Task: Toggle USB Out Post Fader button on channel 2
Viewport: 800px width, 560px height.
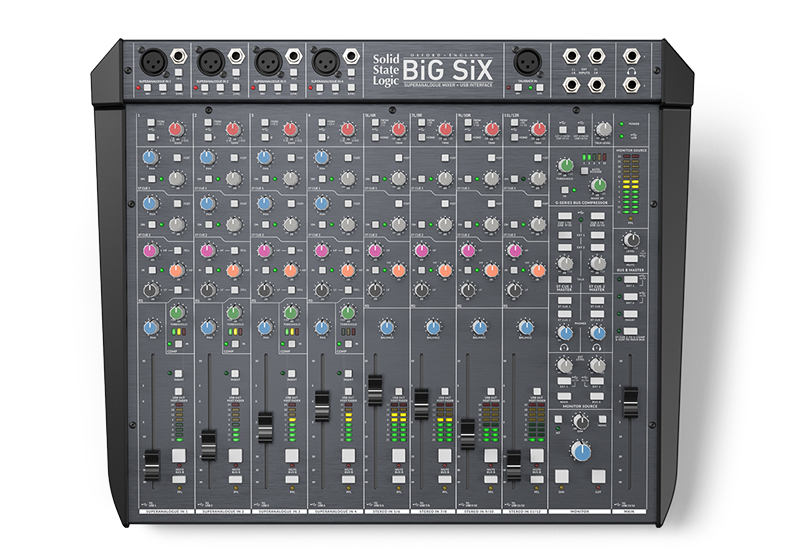Action: [x=235, y=392]
